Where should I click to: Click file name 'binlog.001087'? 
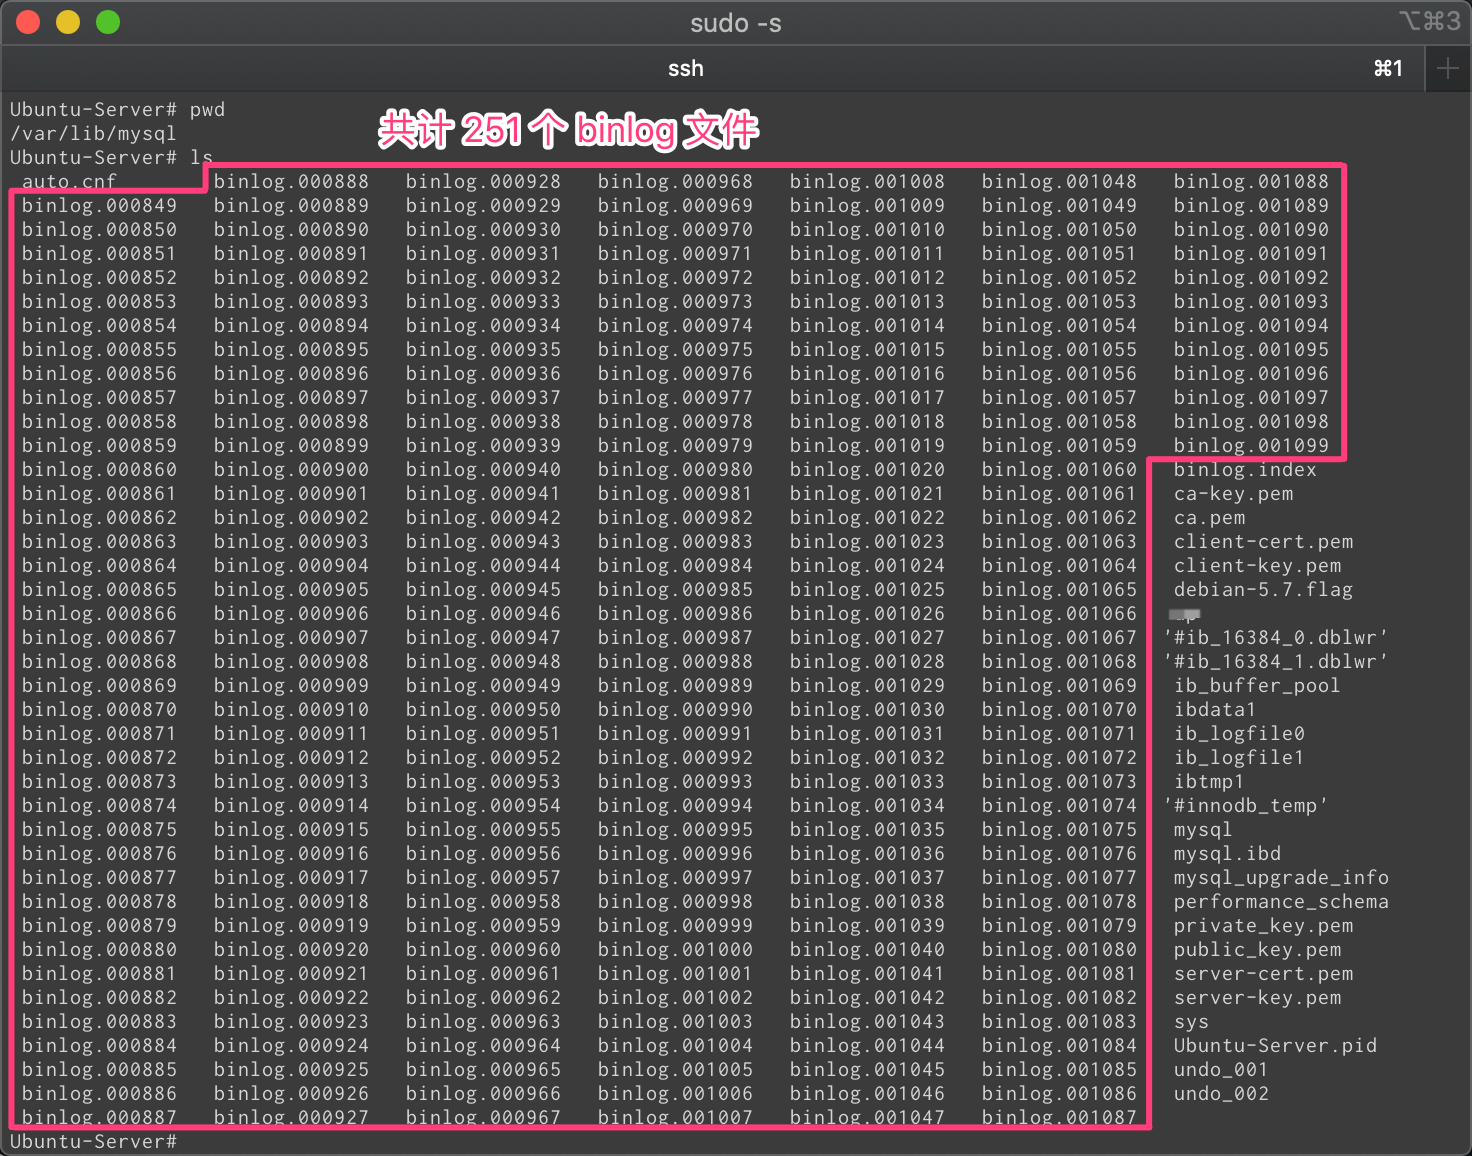point(1059,1118)
